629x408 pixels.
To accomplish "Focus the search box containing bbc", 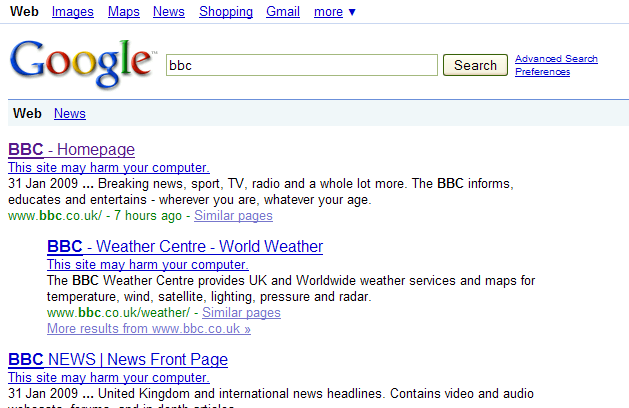I will 302,65.
